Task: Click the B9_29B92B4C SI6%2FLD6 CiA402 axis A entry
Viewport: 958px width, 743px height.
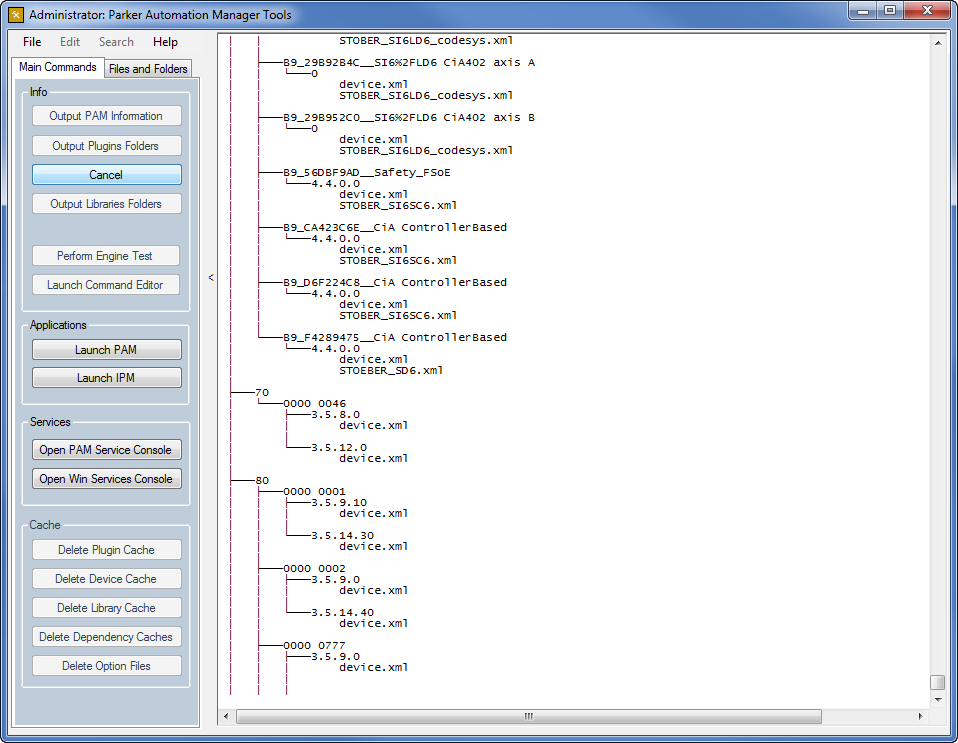Action: 409,62
